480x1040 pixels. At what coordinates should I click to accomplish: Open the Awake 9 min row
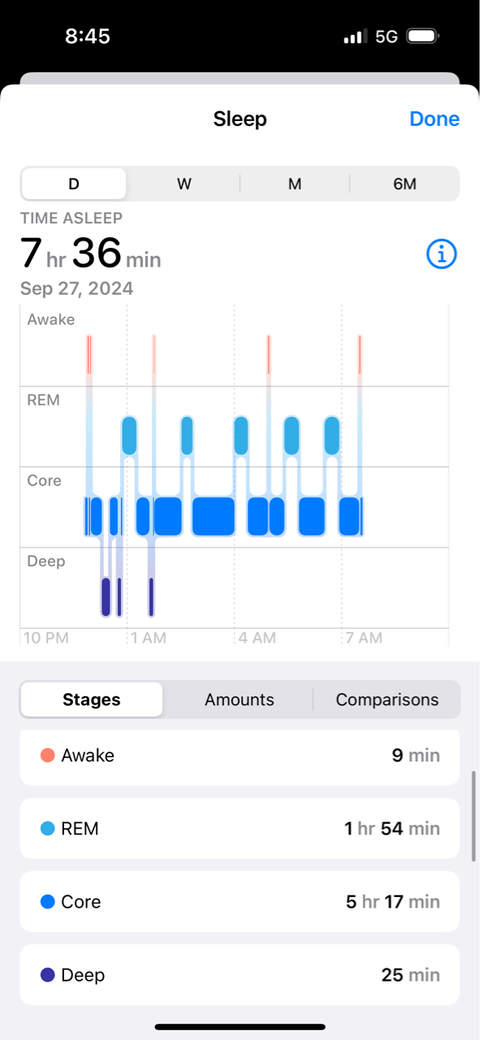239,756
